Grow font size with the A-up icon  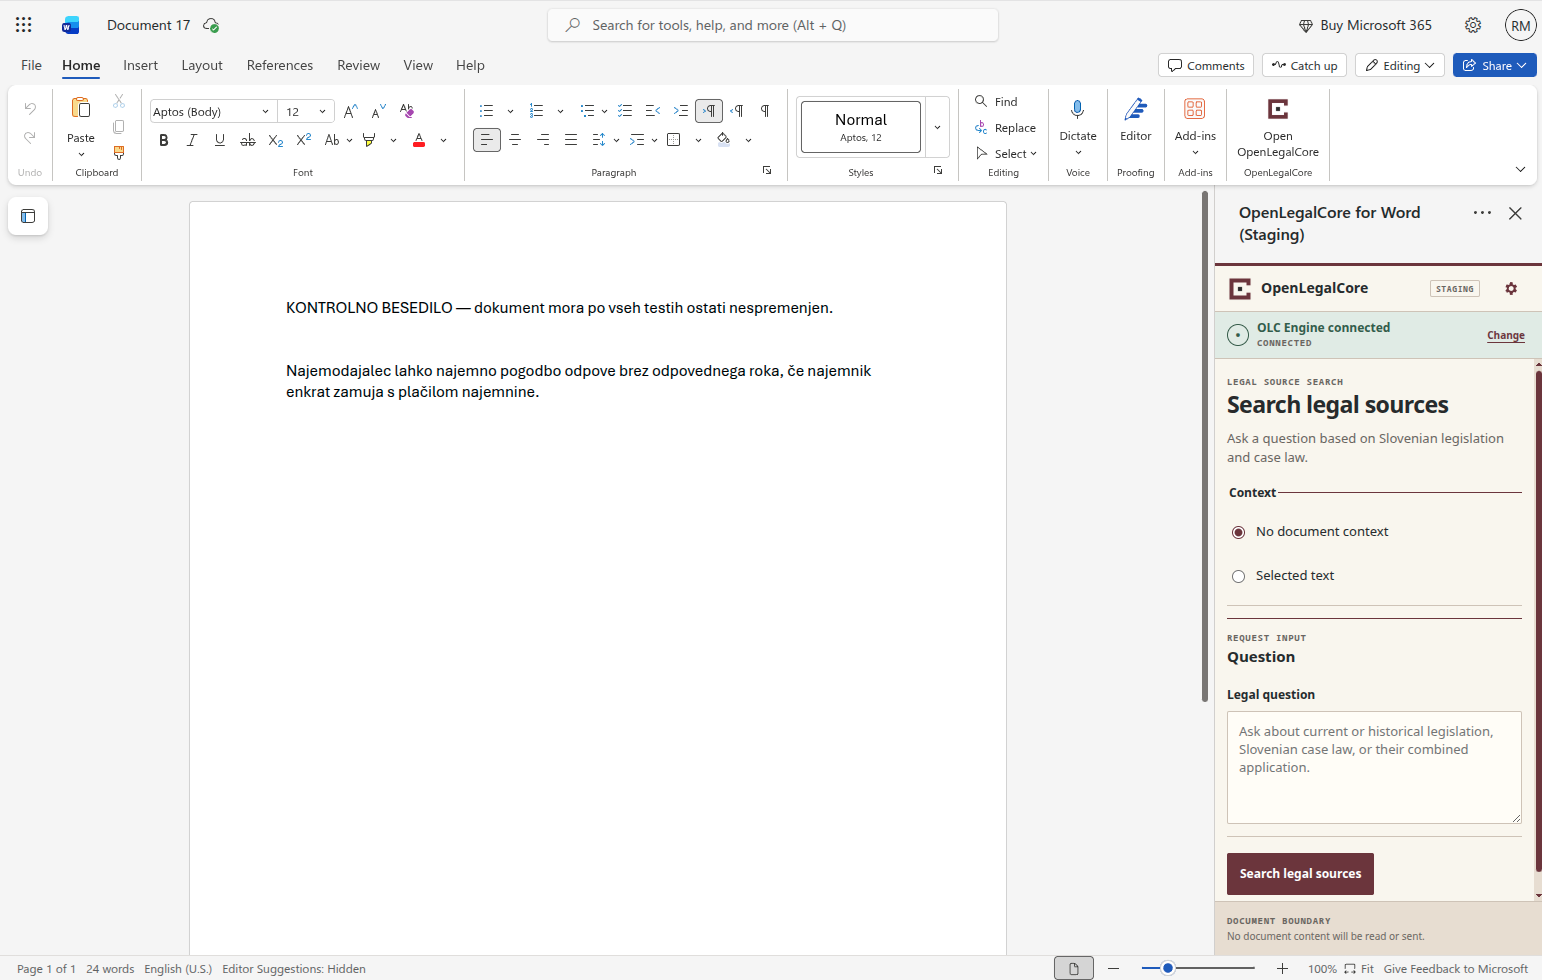click(350, 111)
